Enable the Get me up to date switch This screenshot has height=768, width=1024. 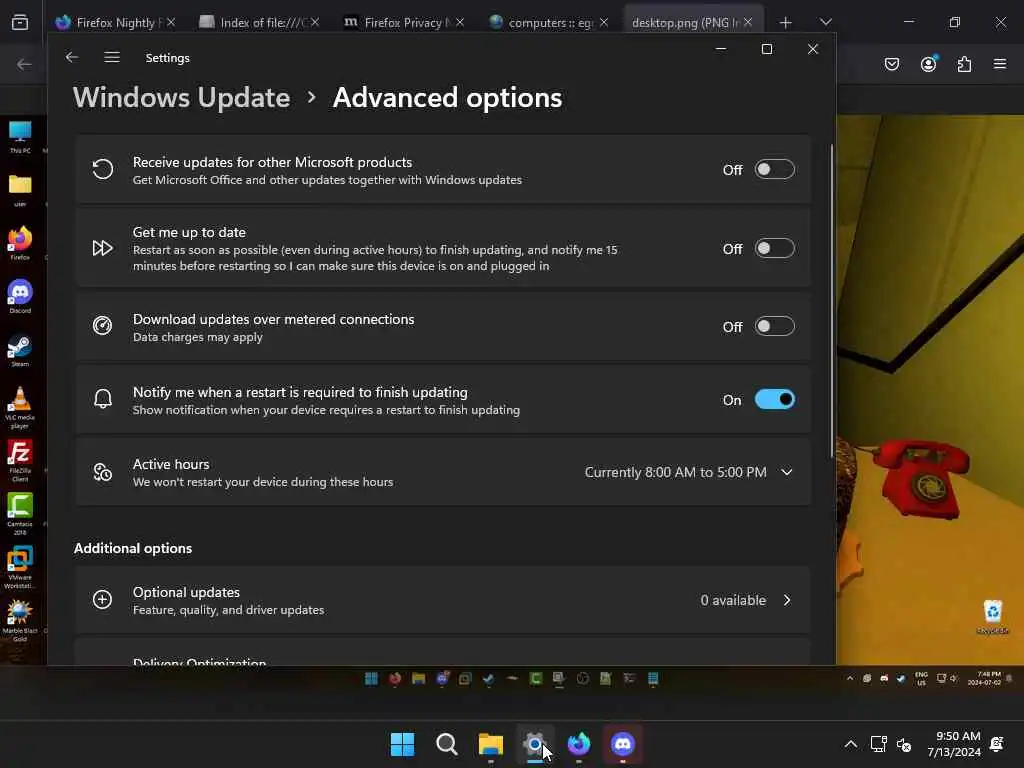tap(775, 249)
